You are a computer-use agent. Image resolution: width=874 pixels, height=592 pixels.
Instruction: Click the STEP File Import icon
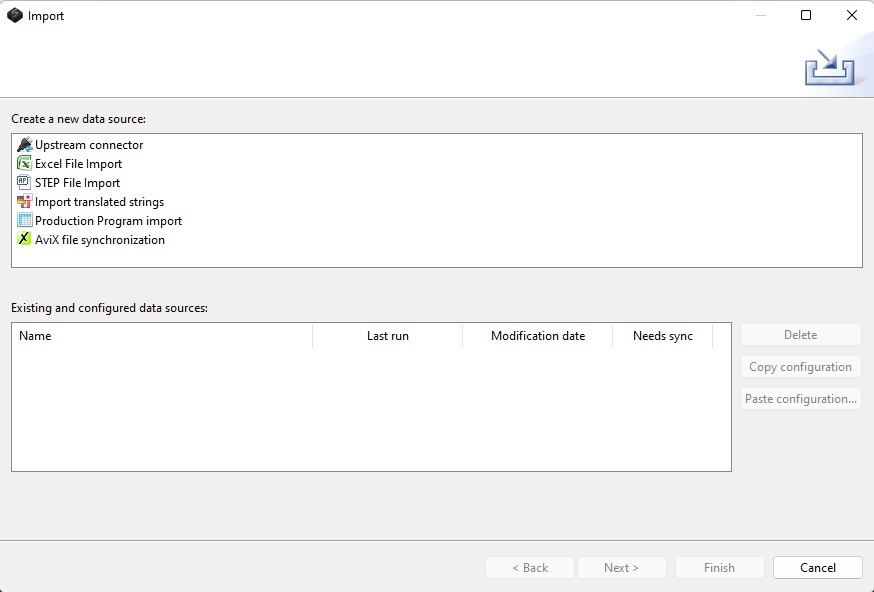25,183
